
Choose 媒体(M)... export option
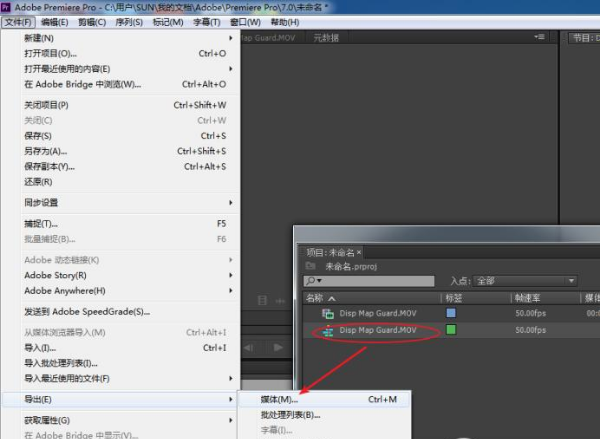click(325, 400)
